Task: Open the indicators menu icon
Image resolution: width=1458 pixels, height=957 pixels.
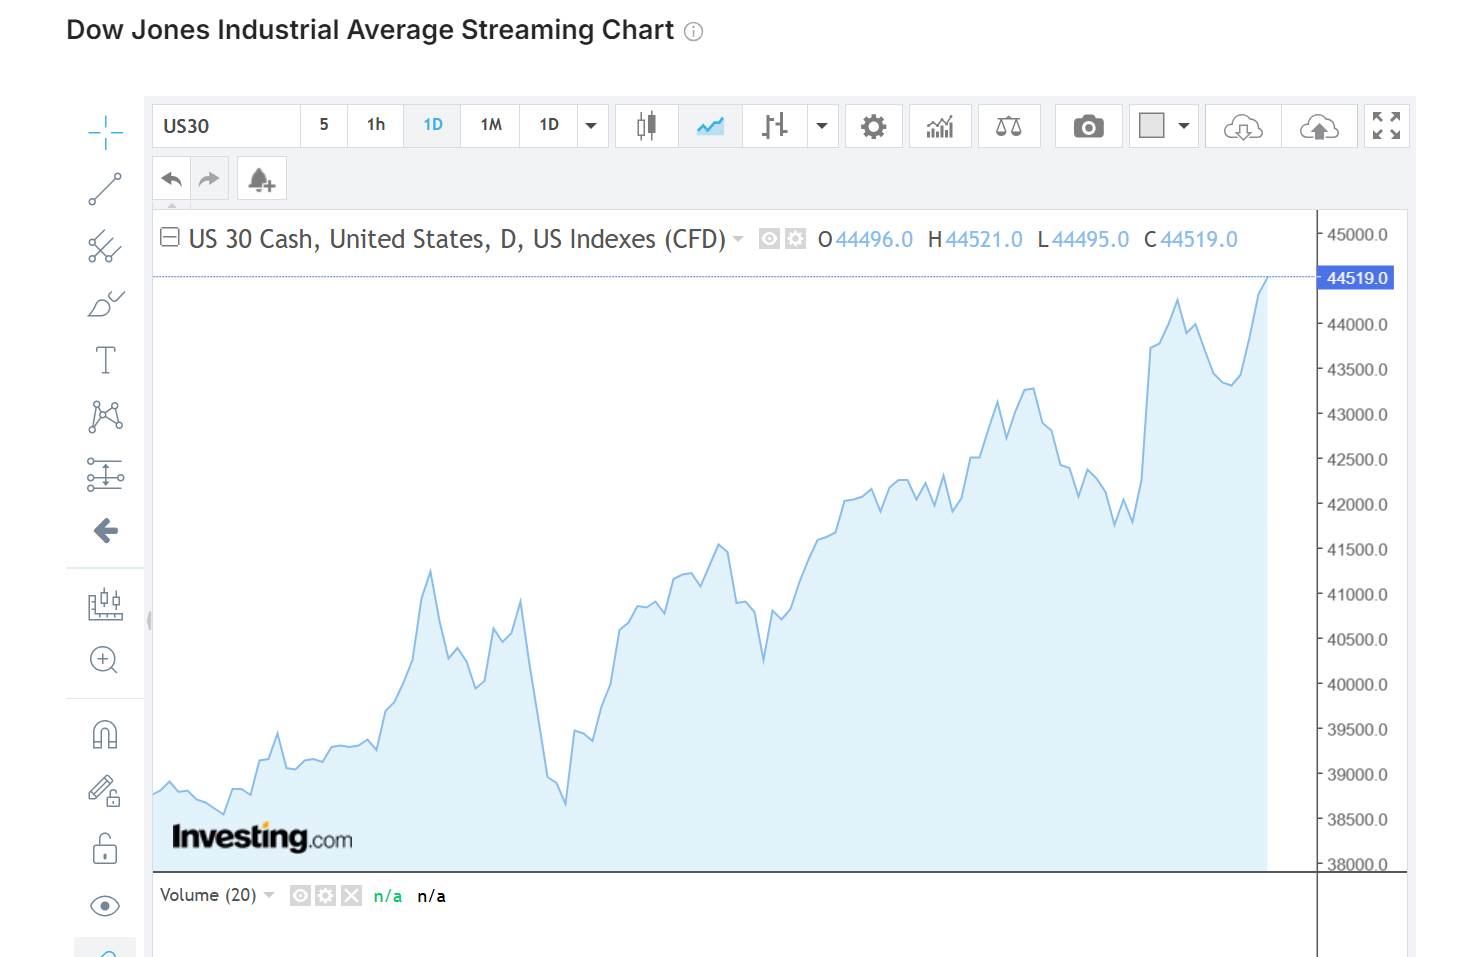Action: tap(940, 126)
